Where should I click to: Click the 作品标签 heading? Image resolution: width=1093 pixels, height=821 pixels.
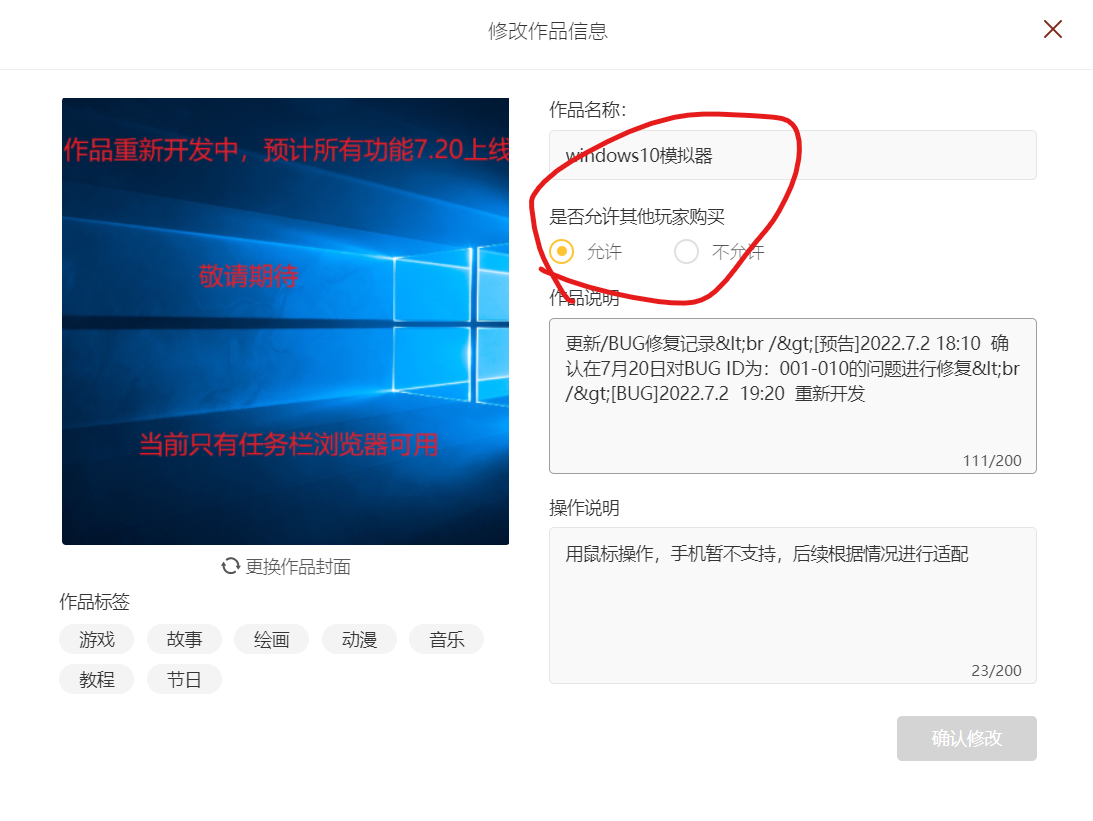click(94, 601)
